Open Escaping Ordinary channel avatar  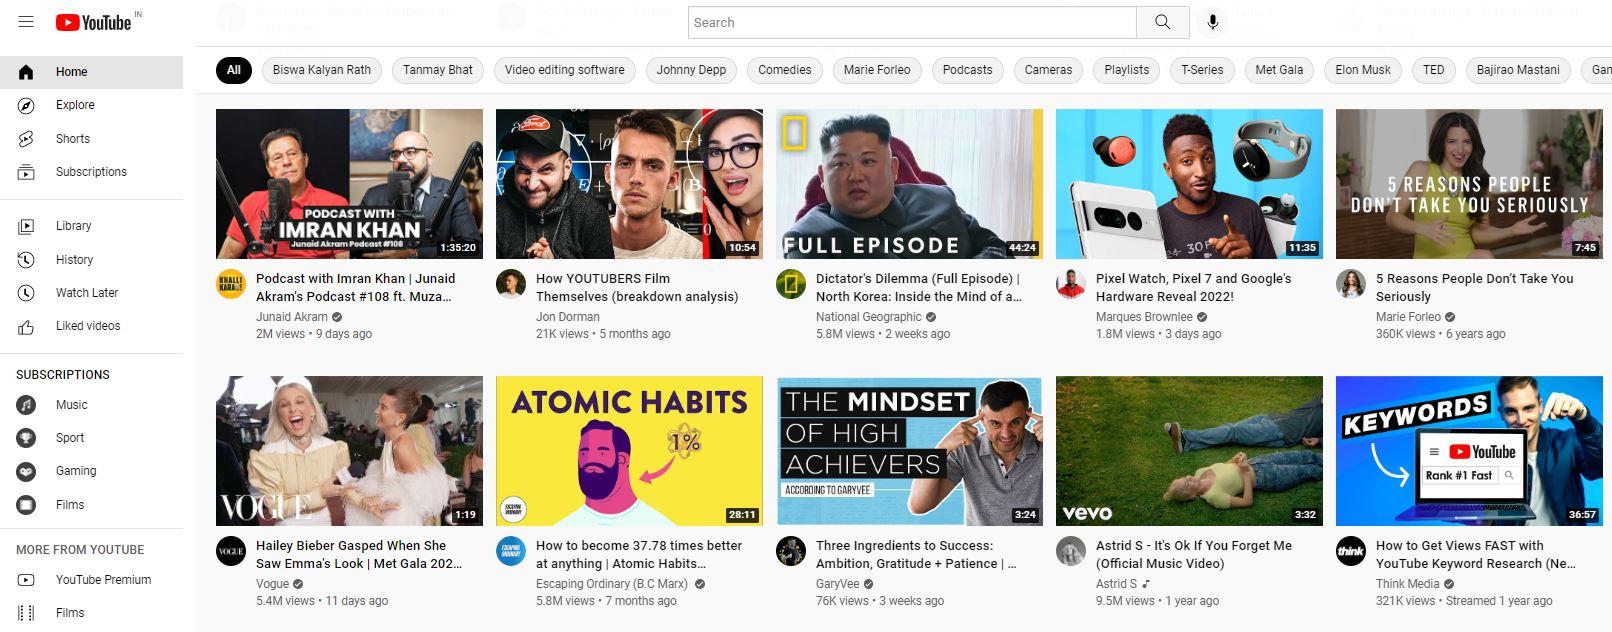[x=511, y=551]
